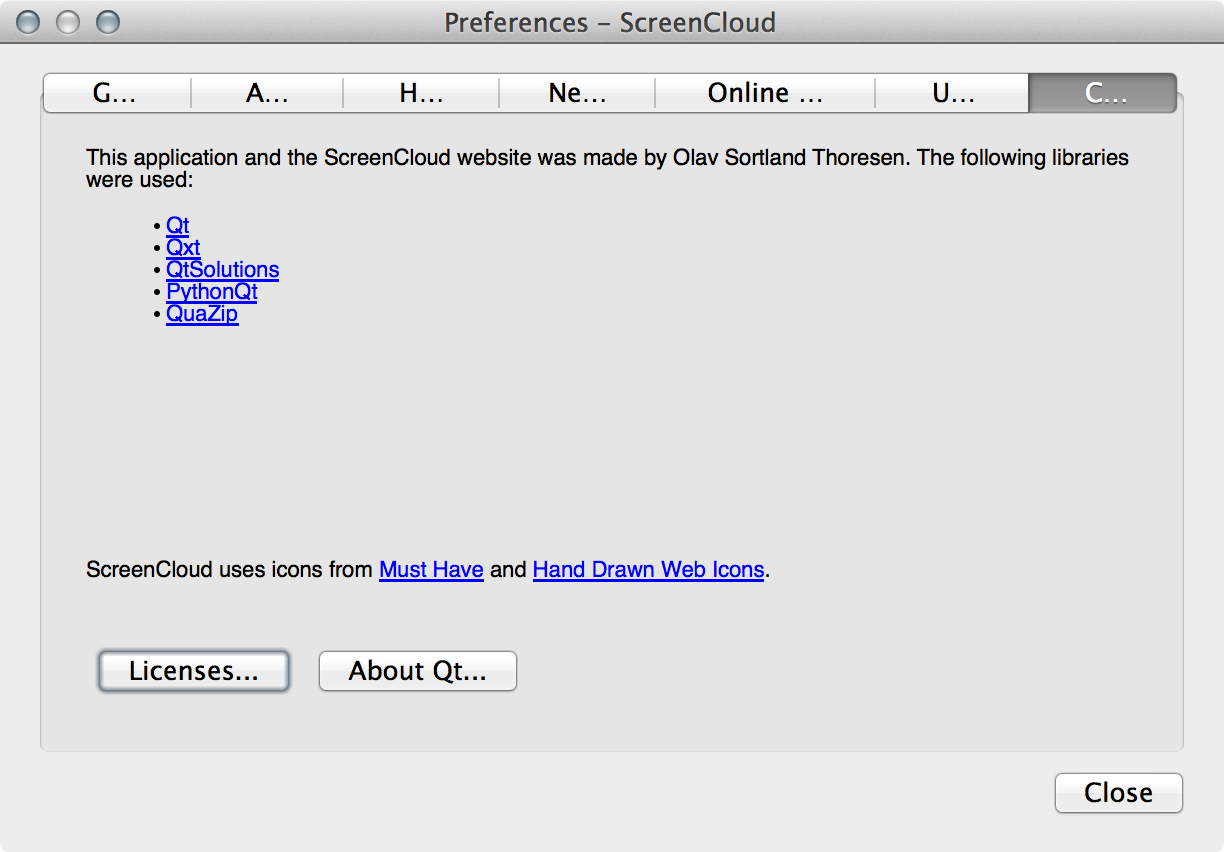Open the Must Have icons link
Viewport: 1224px width, 852px height.
click(431, 570)
